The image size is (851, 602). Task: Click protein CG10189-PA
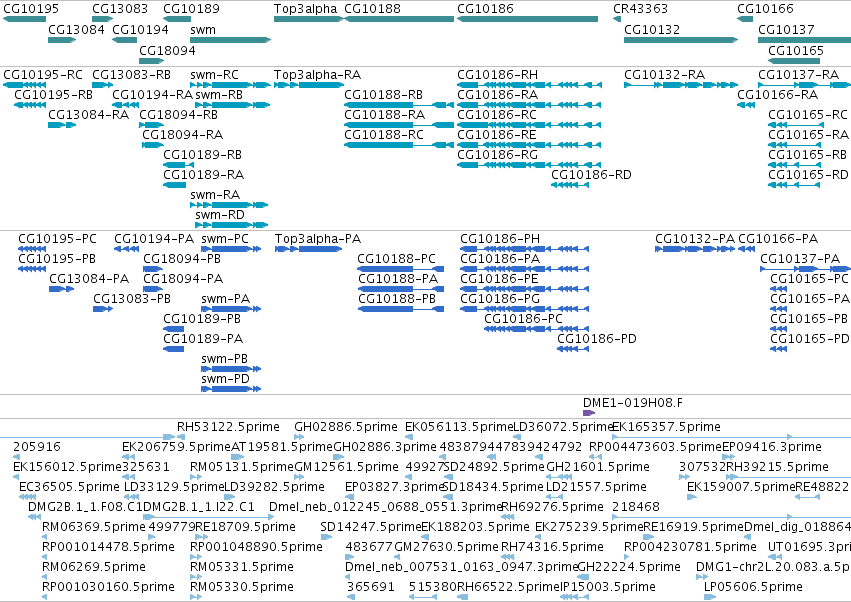coord(203,339)
